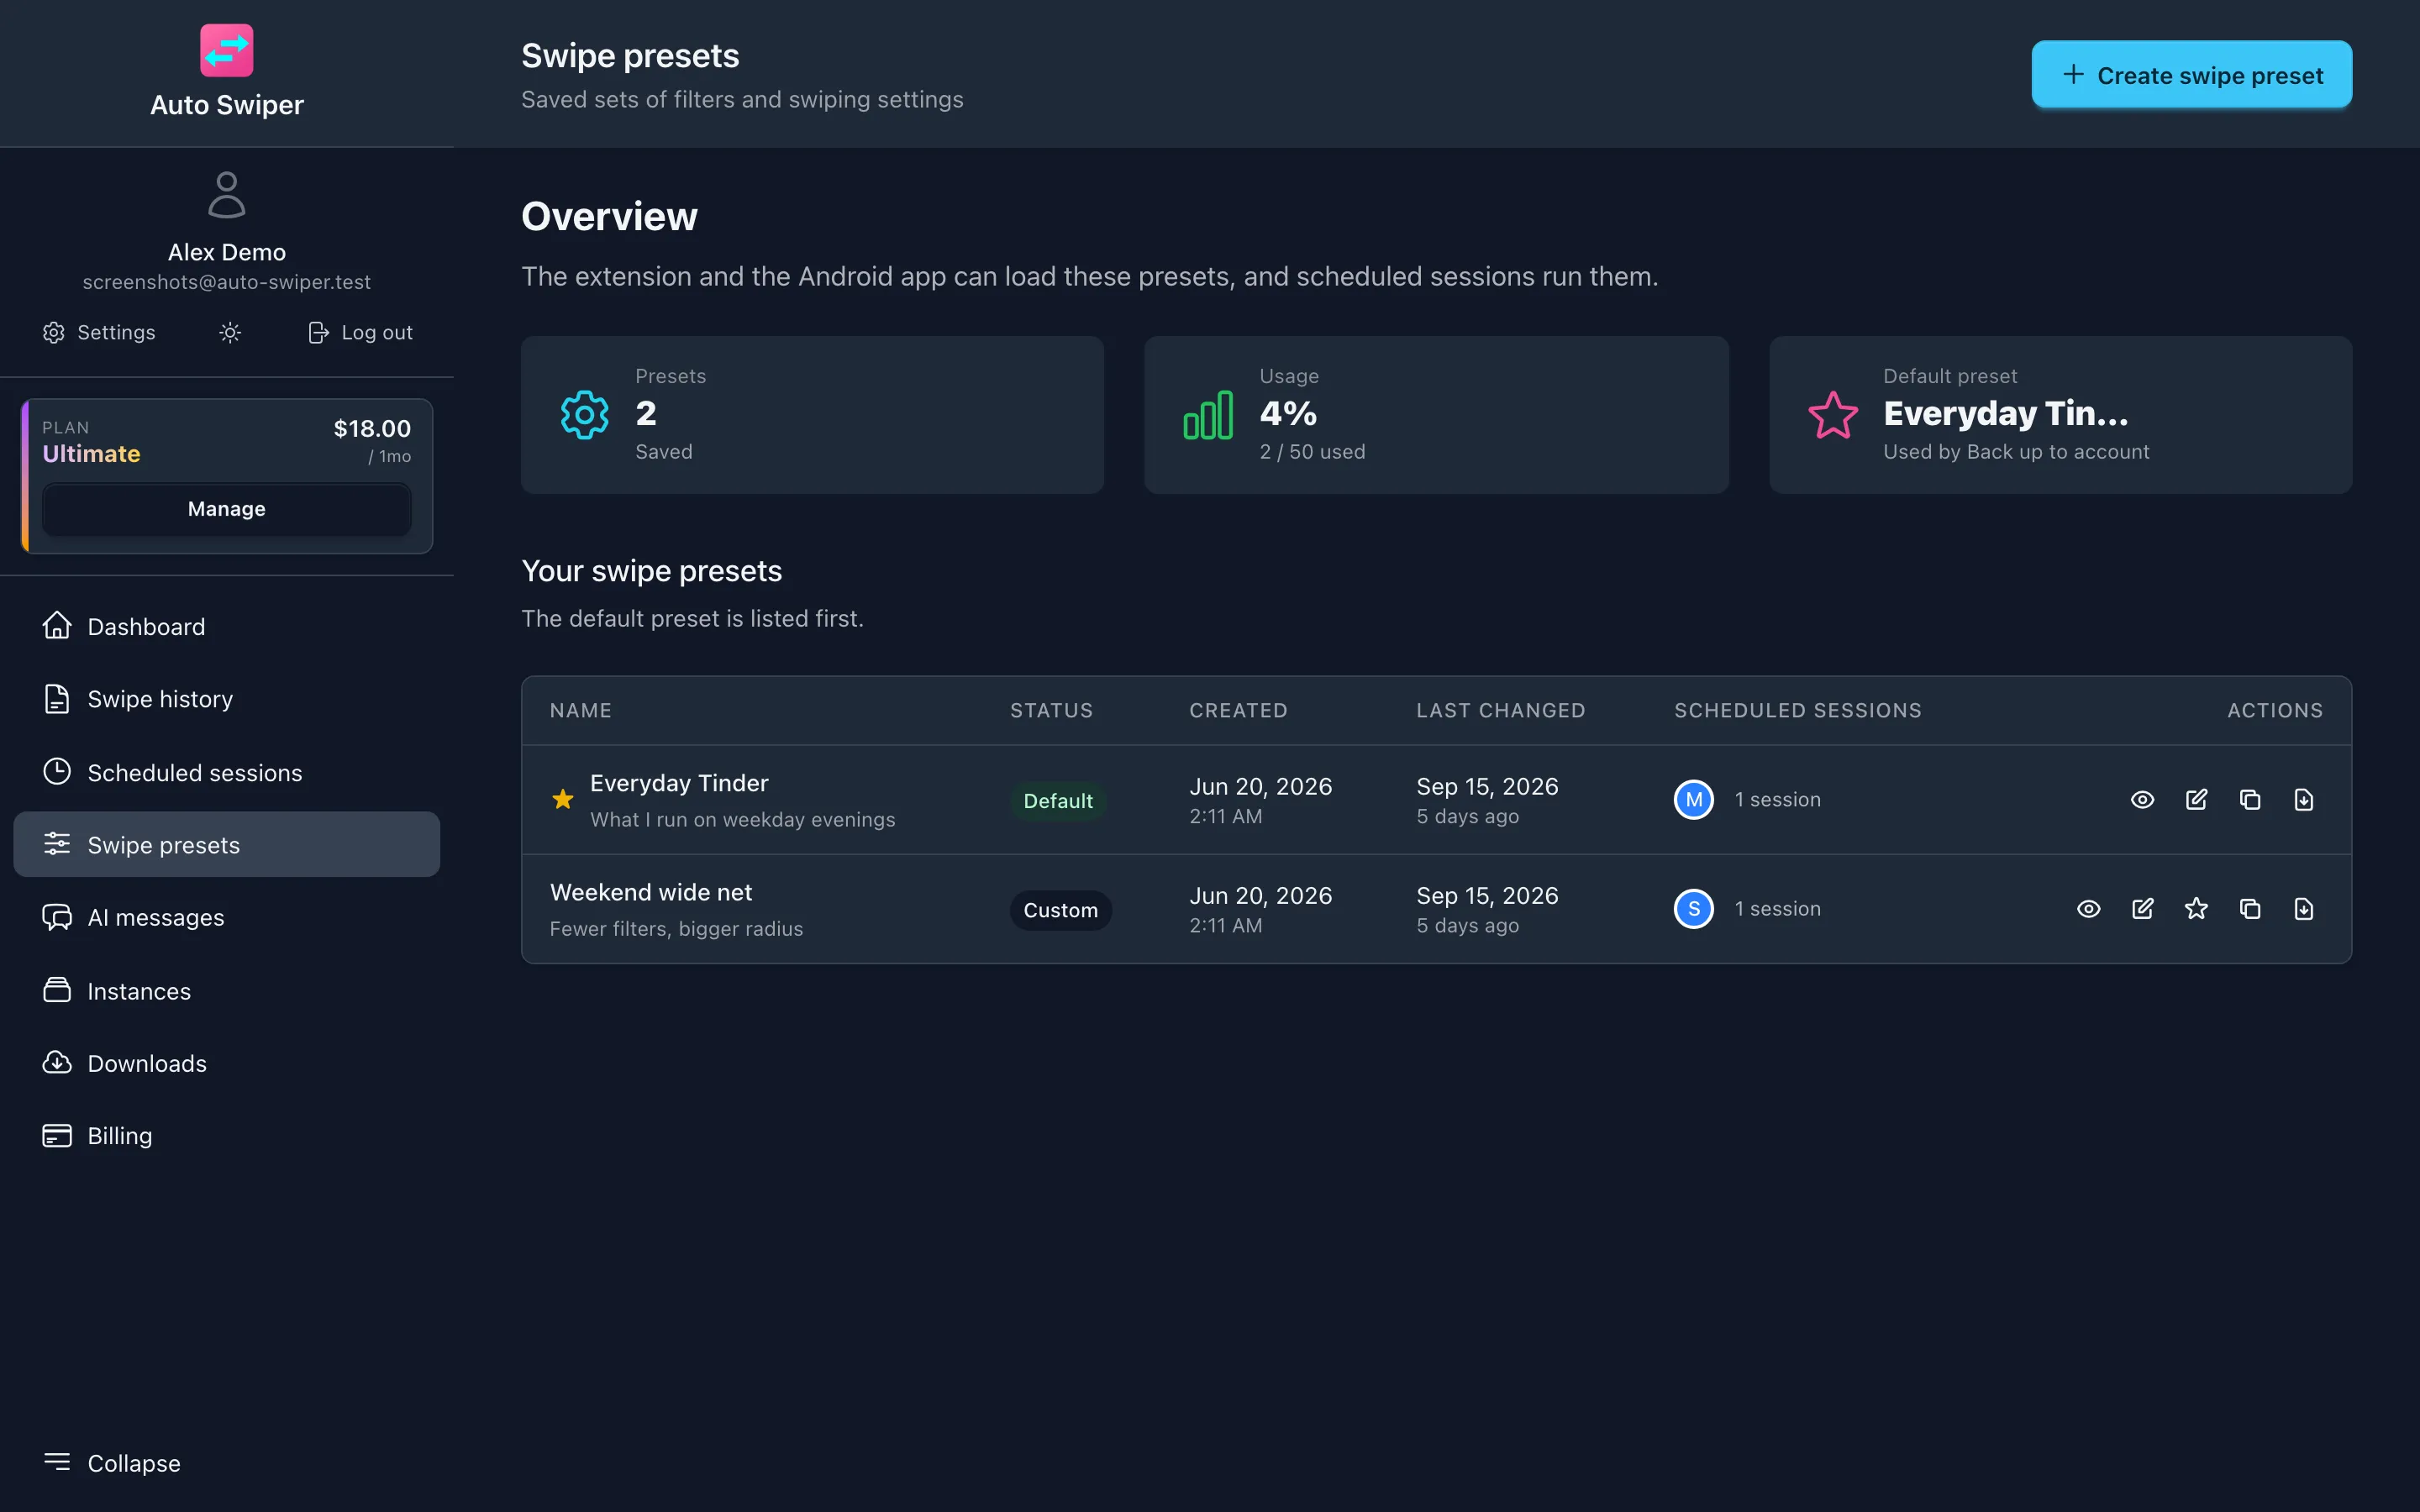The height and width of the screenshot is (1512, 2420).
Task: Click the Weekend wide net preset name
Action: click(651, 892)
